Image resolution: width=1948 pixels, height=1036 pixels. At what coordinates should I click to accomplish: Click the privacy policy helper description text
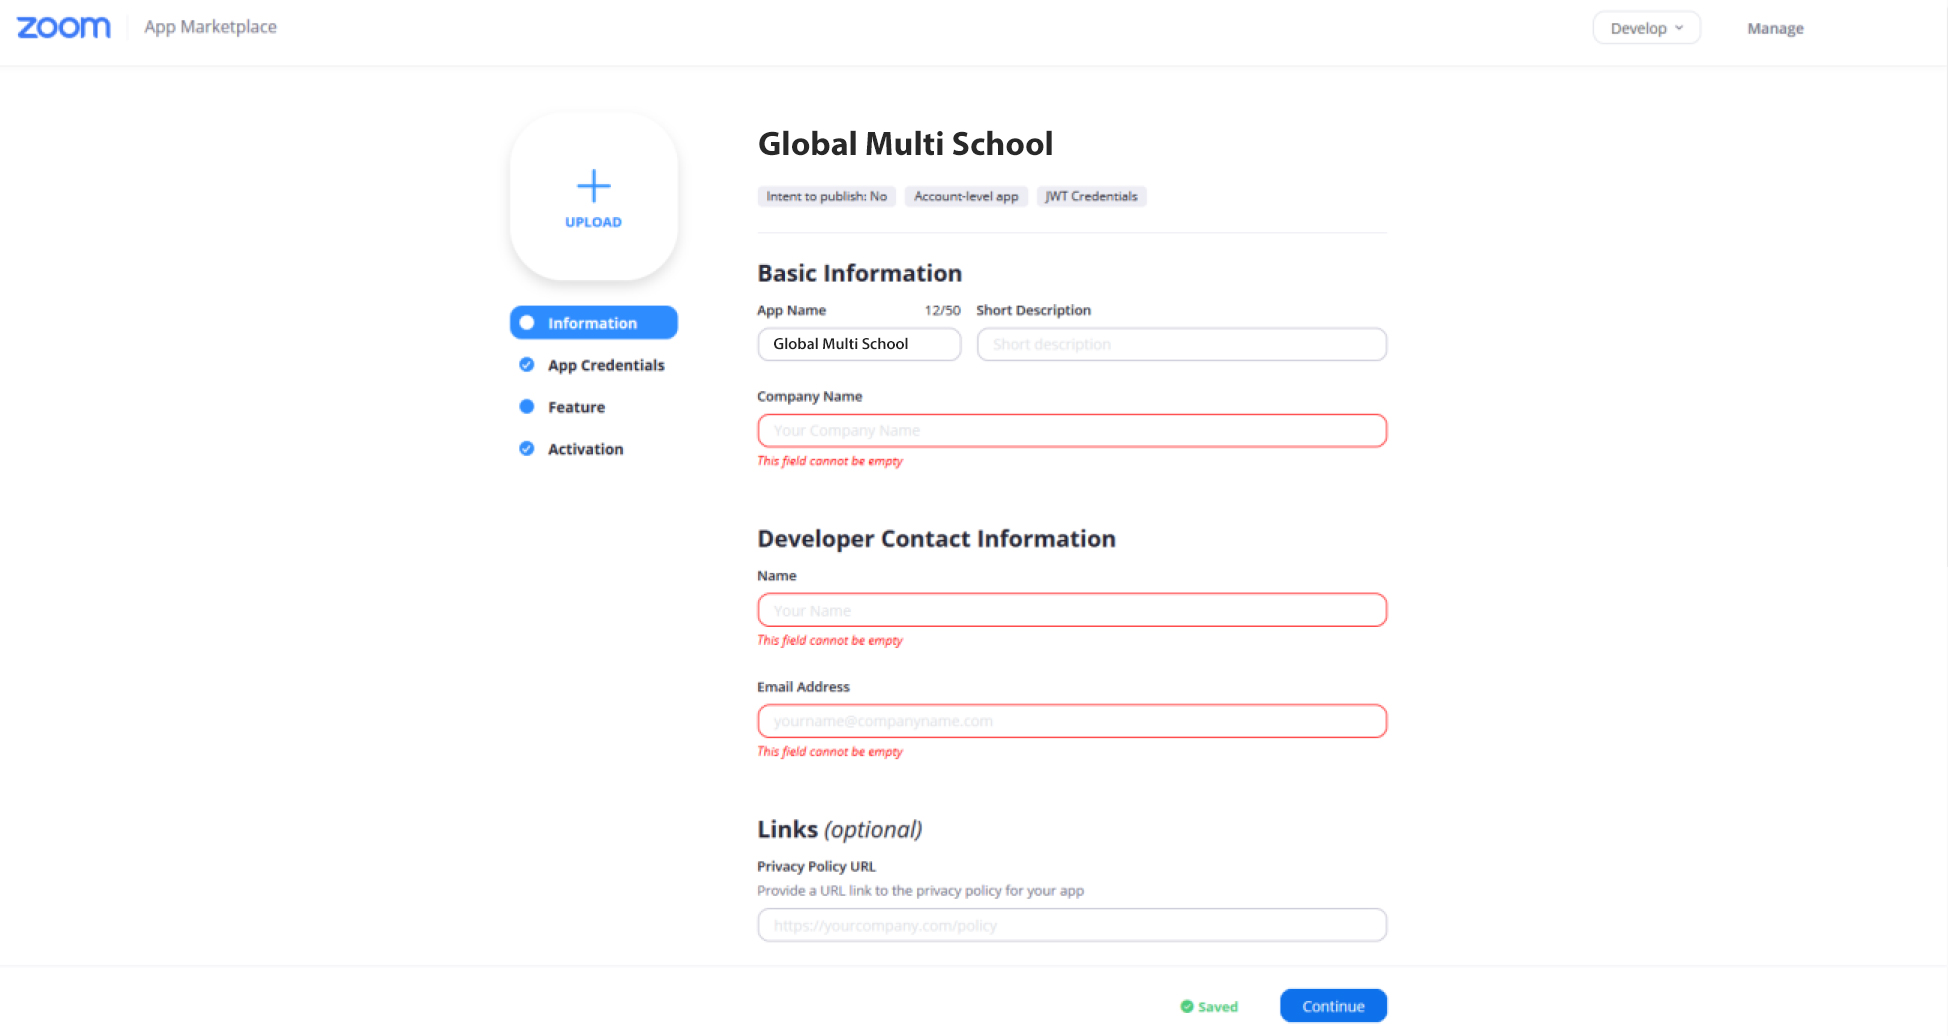[920, 891]
